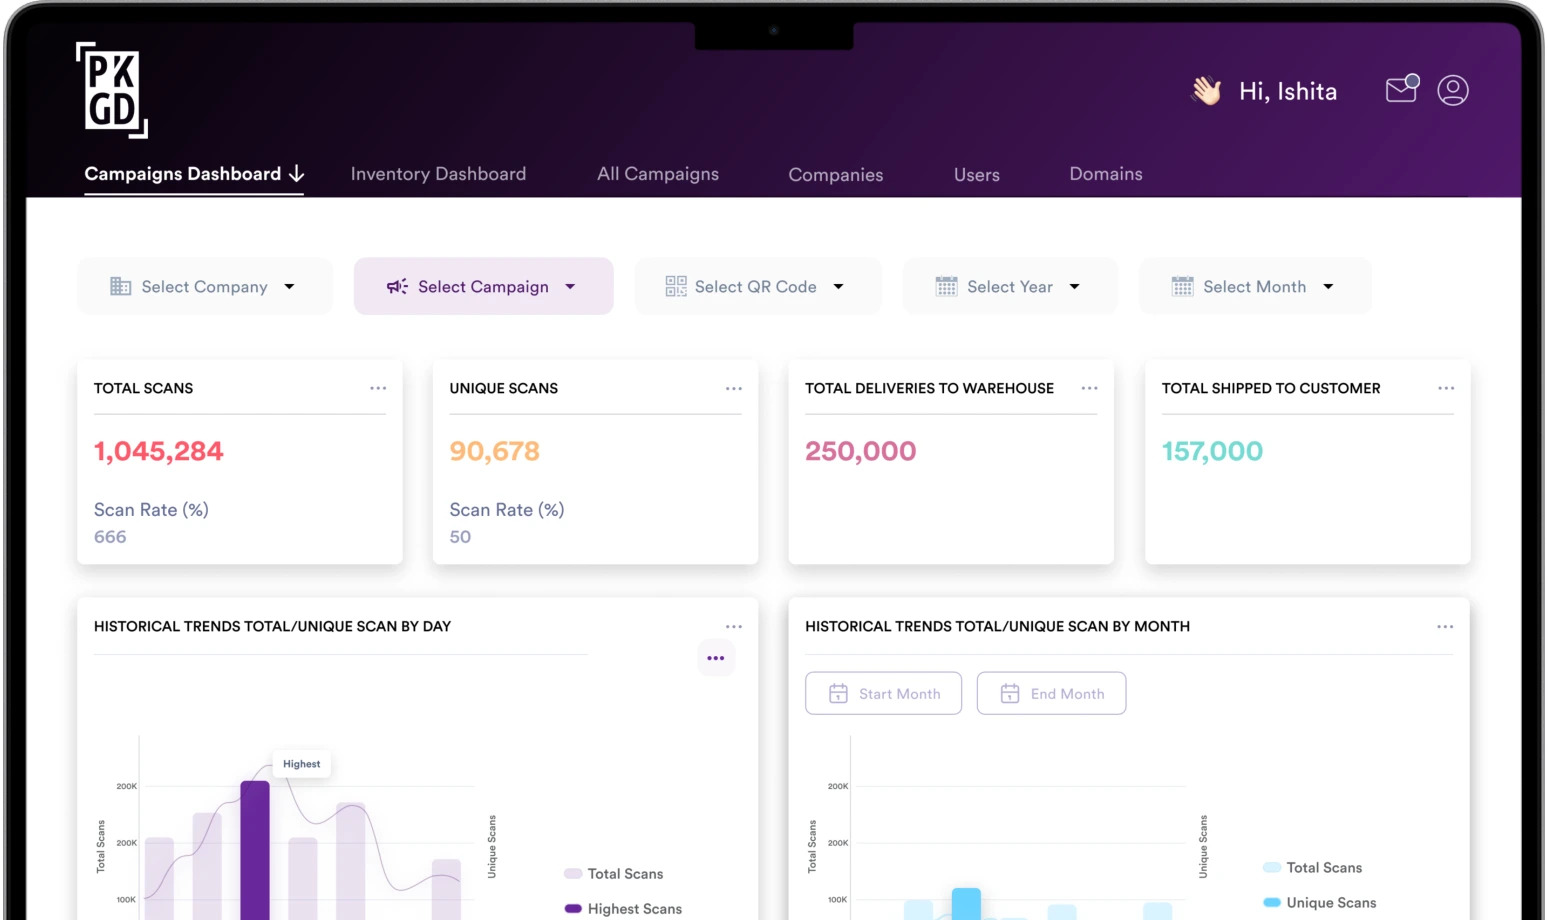Click the highlighted highest purple bar in the chart
Image resolution: width=1548 pixels, height=920 pixels.
pos(255,850)
